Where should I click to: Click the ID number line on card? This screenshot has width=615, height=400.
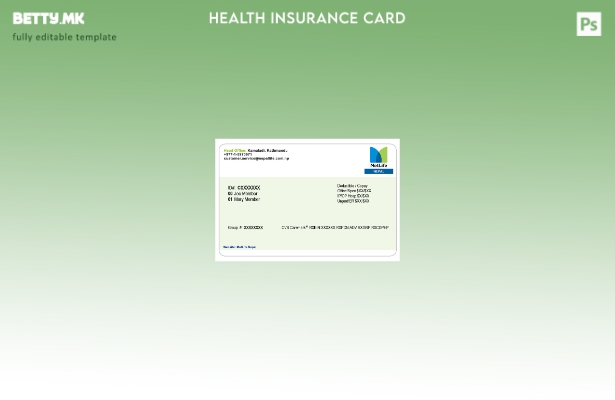(244, 187)
